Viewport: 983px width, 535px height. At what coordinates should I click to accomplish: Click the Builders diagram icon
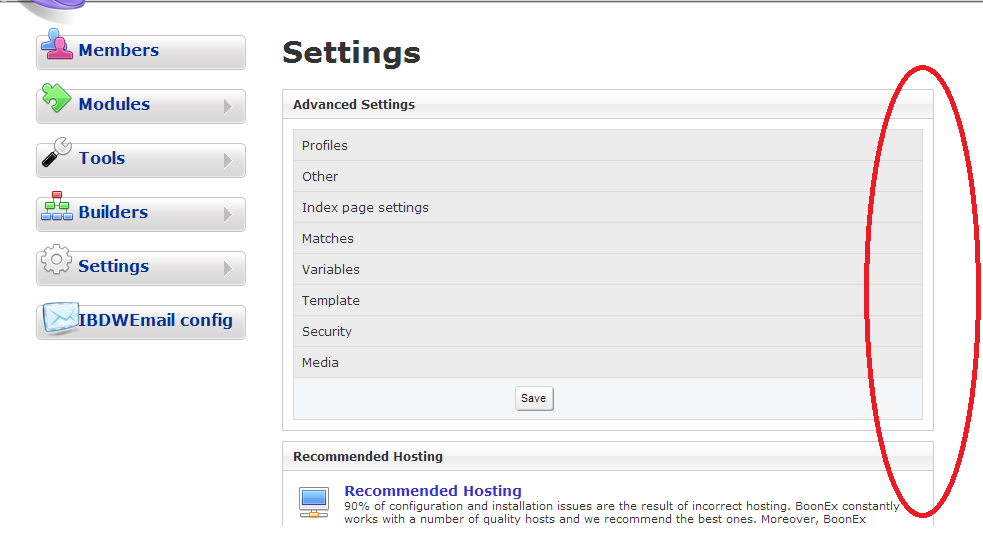[57, 207]
